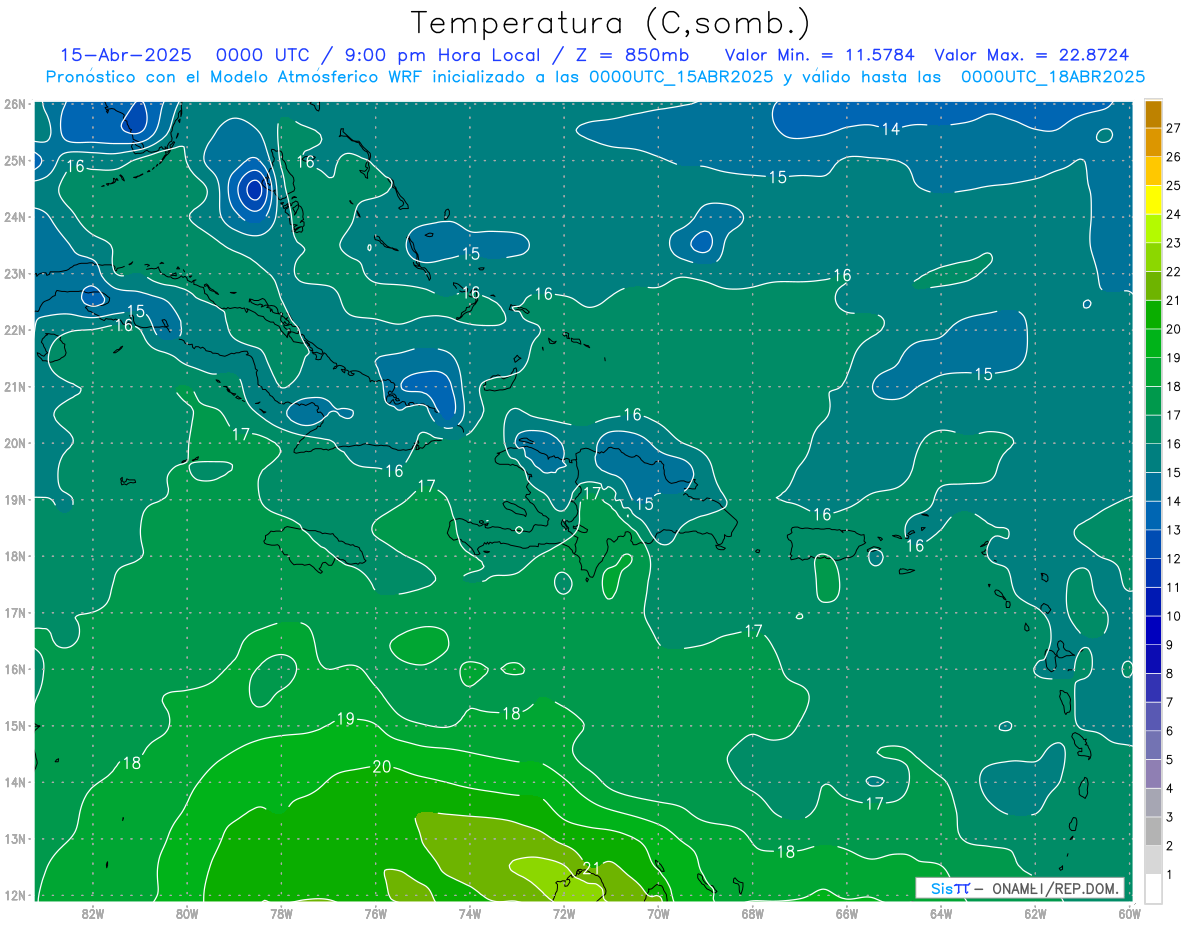1200x927 pixels.
Task: Click the '16N' latitude axis label
Action: (15, 669)
